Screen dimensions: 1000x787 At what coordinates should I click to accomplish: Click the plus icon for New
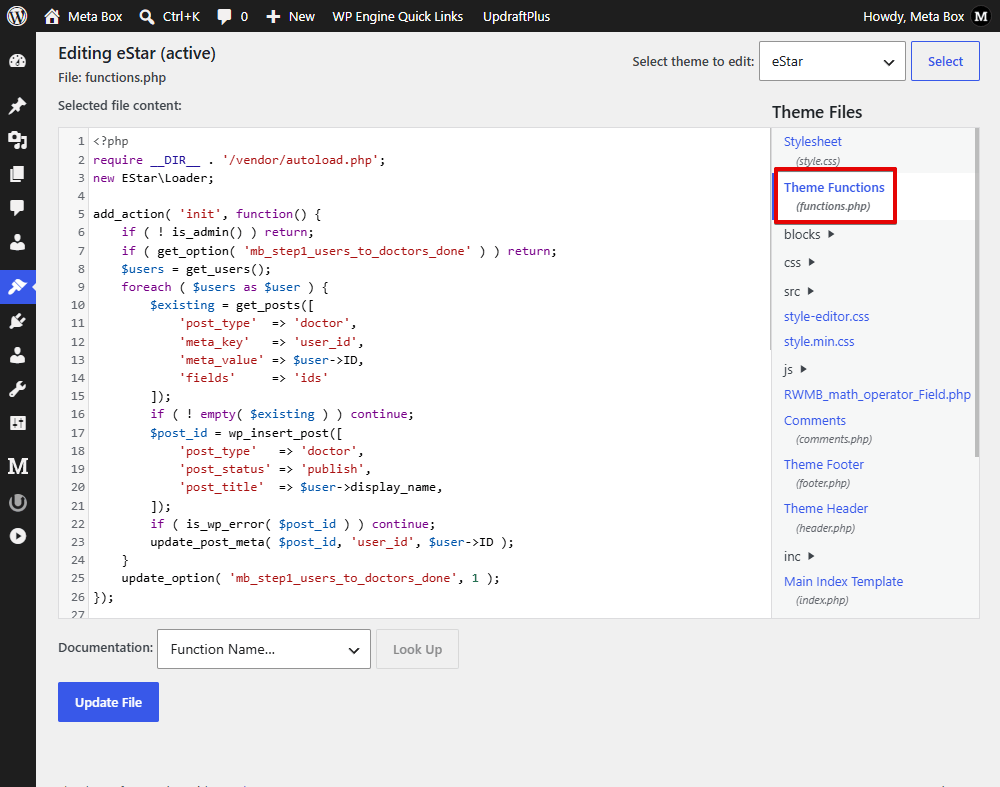[273, 17]
